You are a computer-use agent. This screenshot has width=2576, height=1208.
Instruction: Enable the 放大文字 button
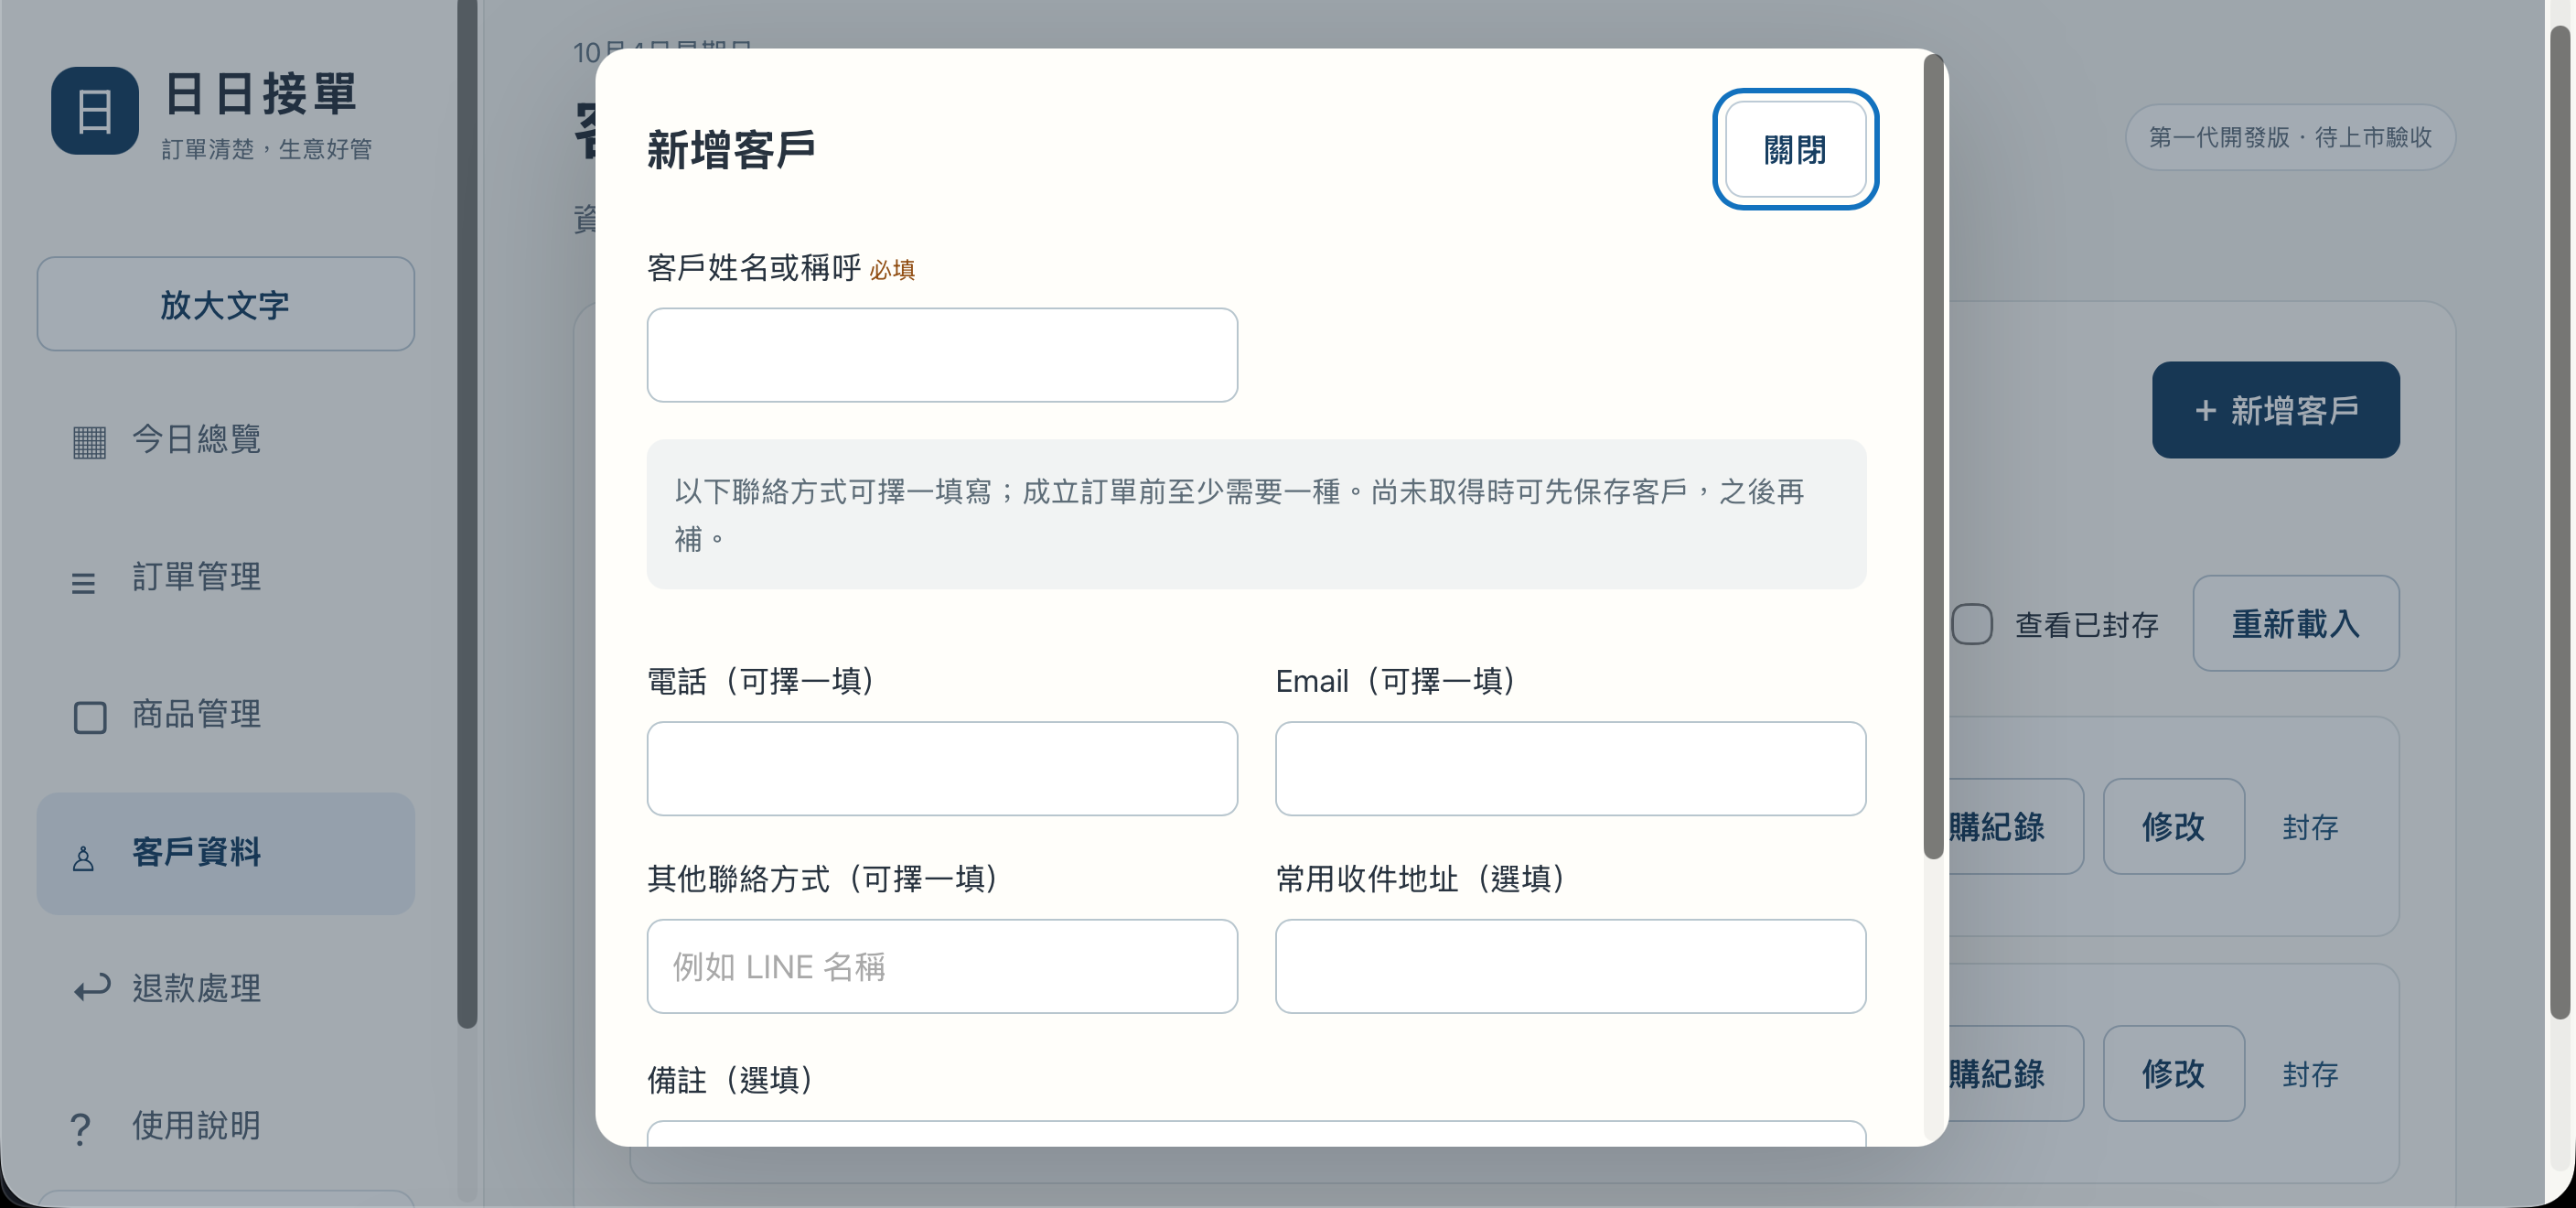[226, 304]
